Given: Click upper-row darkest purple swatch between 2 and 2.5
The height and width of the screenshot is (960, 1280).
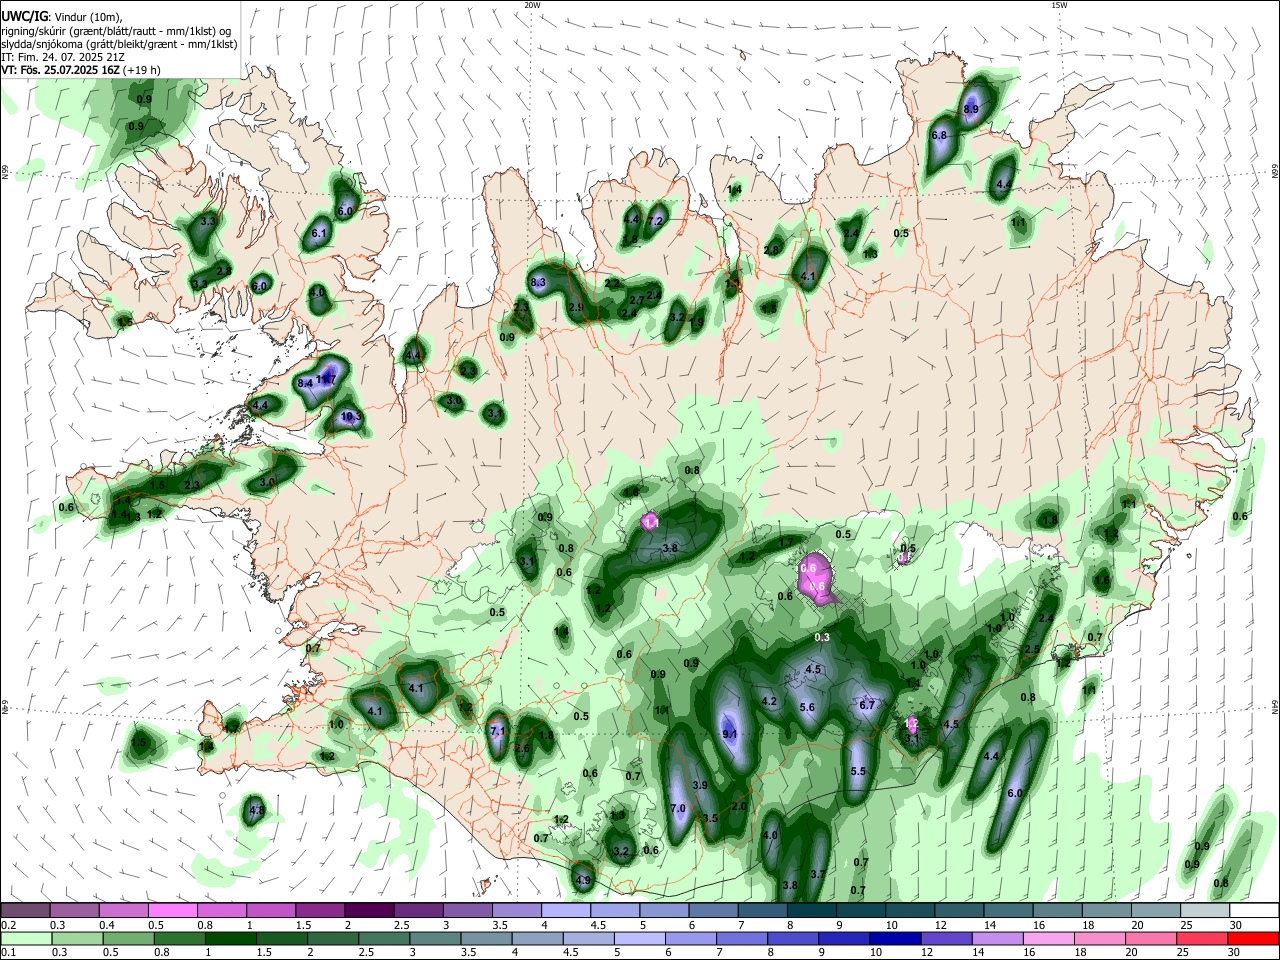Looking at the screenshot, I should (368, 911).
